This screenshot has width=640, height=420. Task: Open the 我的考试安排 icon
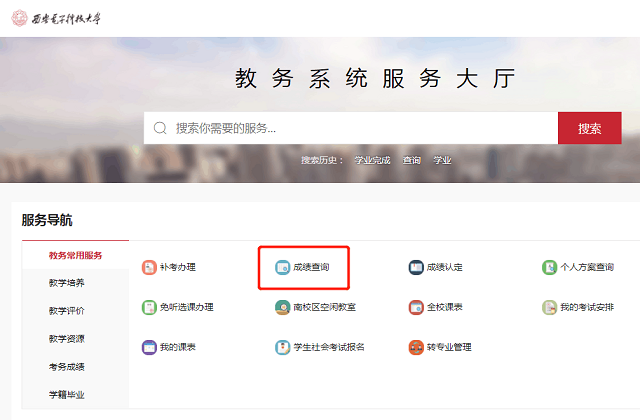click(x=549, y=307)
